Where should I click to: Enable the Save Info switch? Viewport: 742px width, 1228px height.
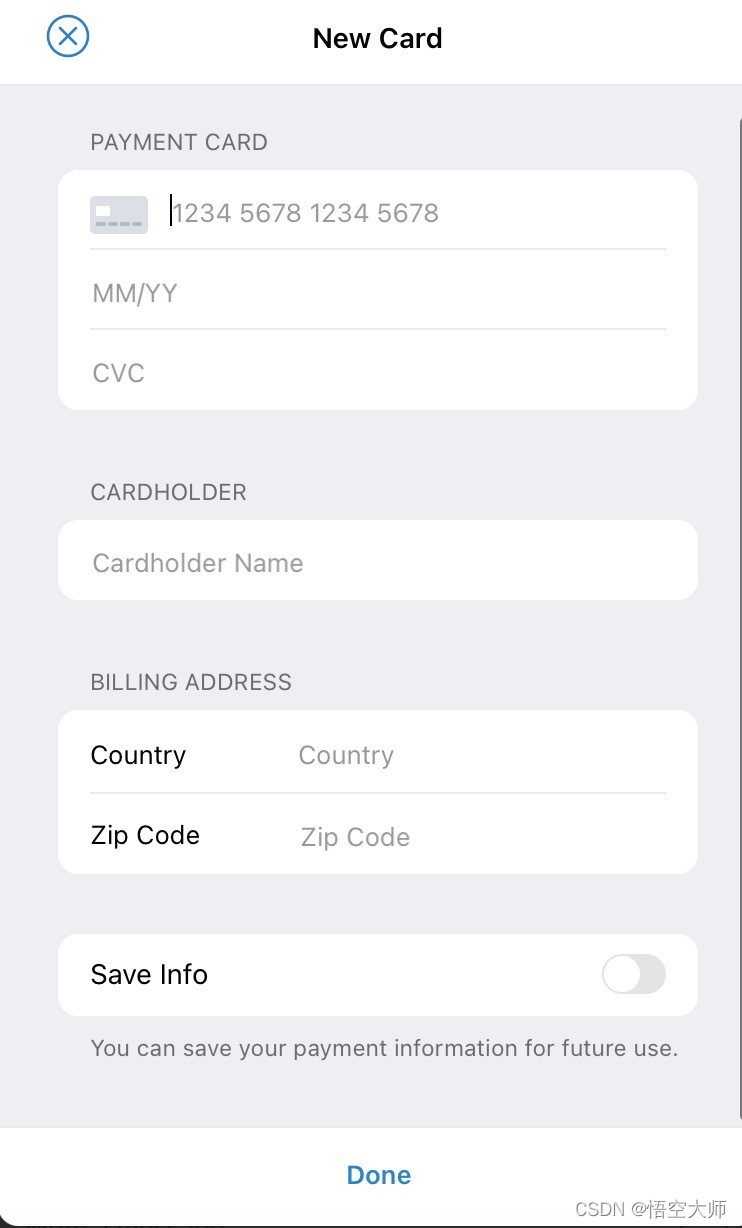634,974
